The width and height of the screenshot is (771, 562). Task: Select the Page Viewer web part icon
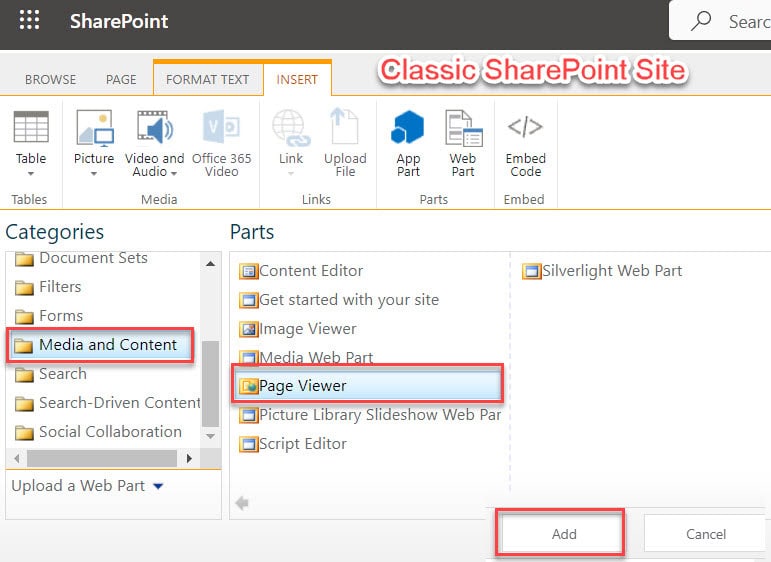click(x=248, y=386)
